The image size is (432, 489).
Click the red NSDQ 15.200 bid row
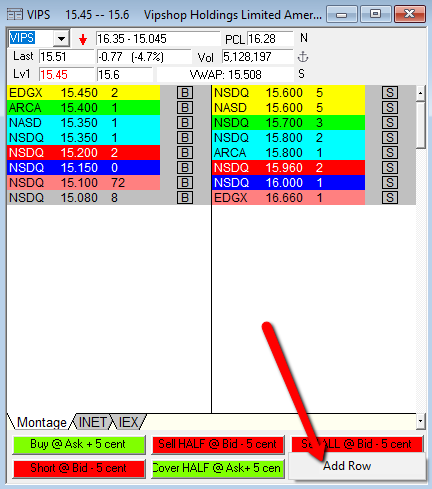click(x=83, y=153)
